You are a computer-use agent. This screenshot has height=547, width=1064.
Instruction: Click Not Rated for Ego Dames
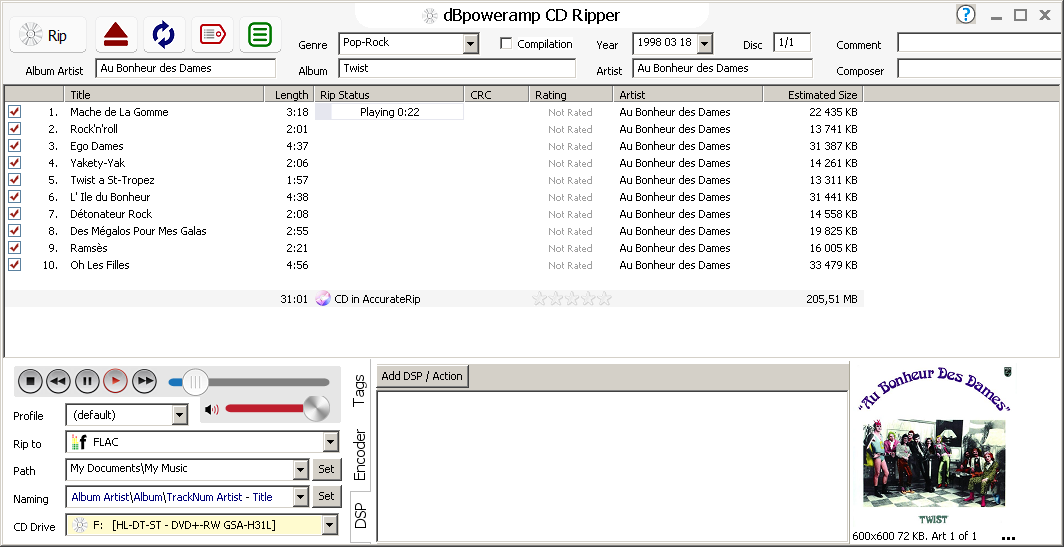tap(570, 146)
